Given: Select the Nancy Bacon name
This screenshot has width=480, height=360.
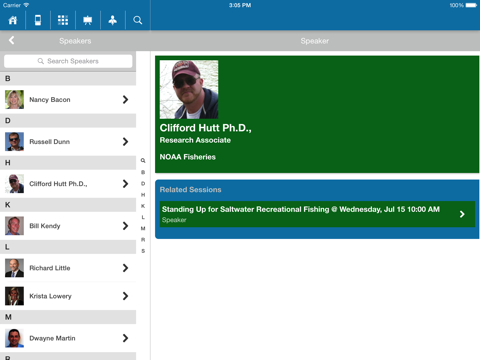Looking at the screenshot, I should (x=50, y=100).
